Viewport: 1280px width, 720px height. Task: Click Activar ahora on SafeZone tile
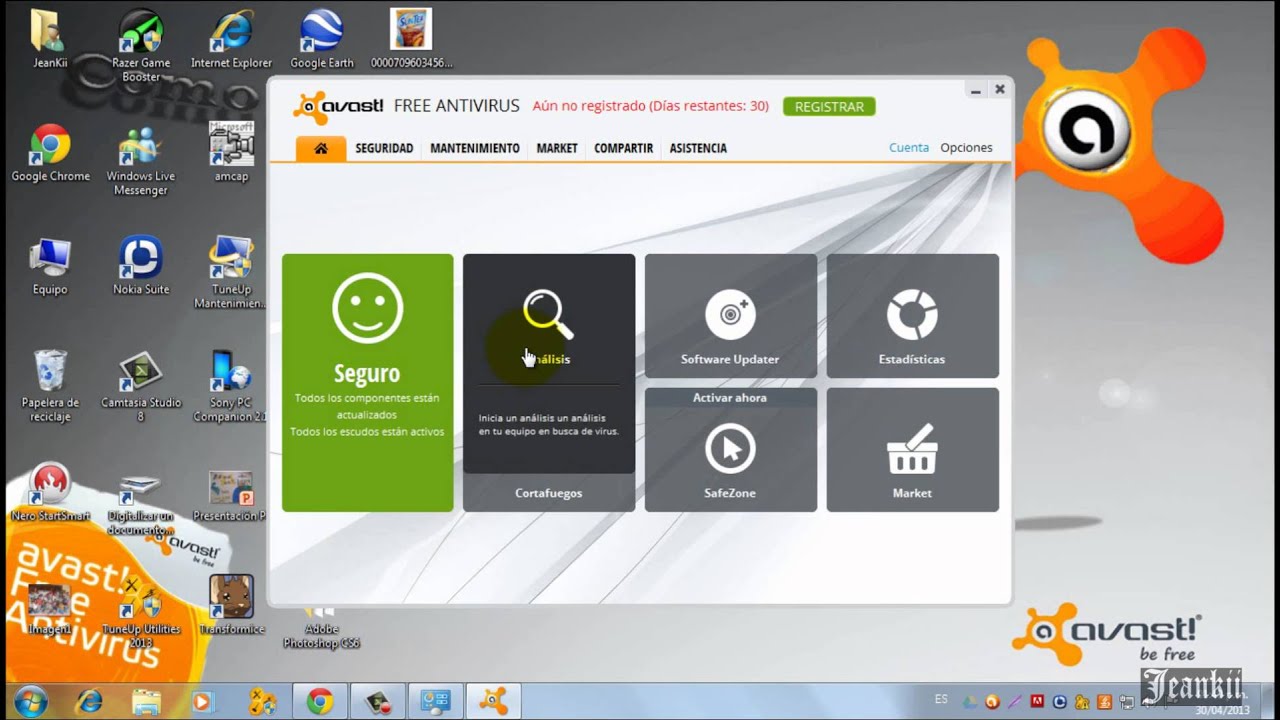(x=730, y=398)
